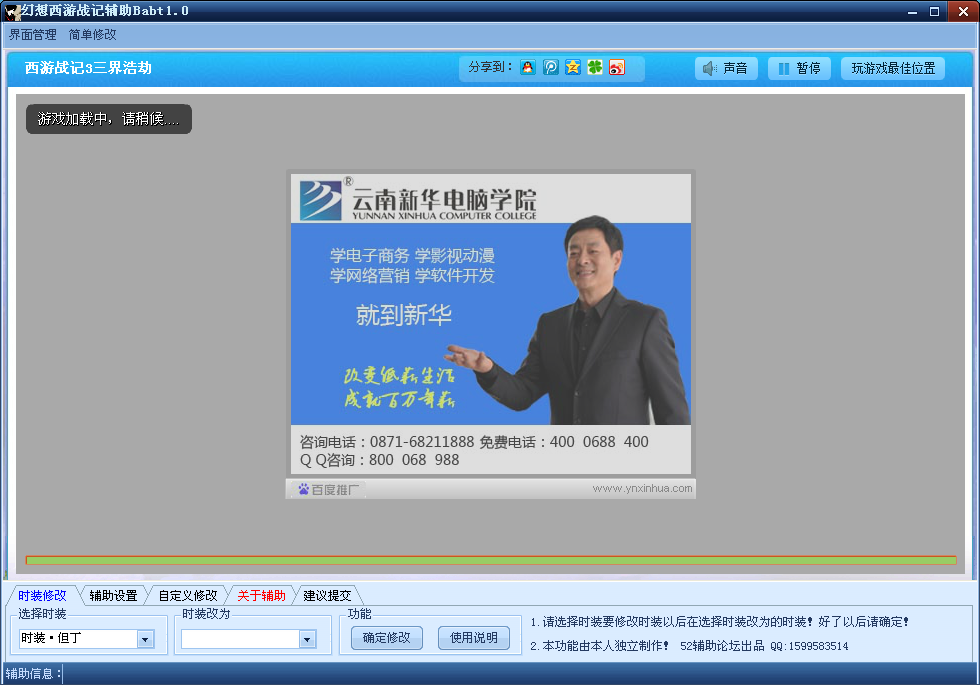Open the 简单修改 menu
This screenshot has width=980, height=685.
point(92,35)
